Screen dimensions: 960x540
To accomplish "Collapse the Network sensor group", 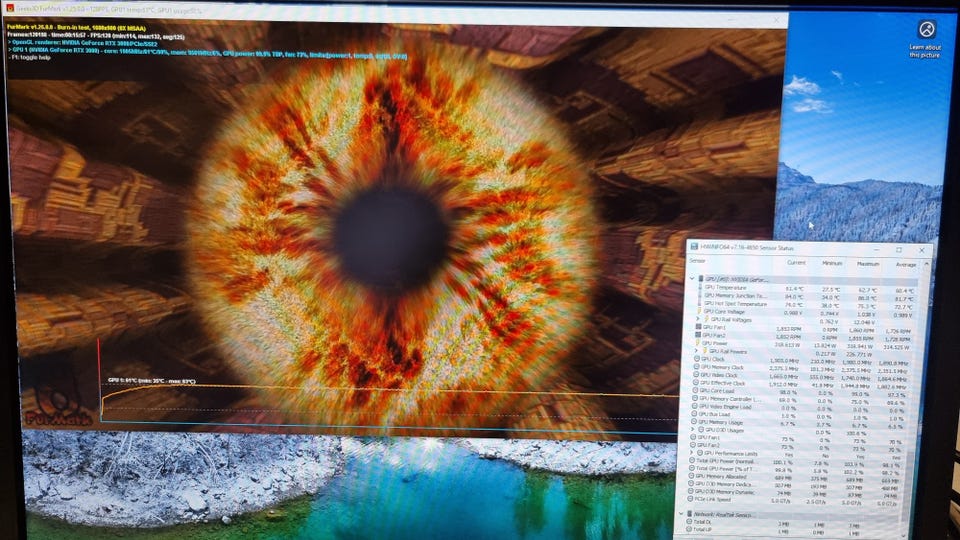I will click(x=681, y=514).
